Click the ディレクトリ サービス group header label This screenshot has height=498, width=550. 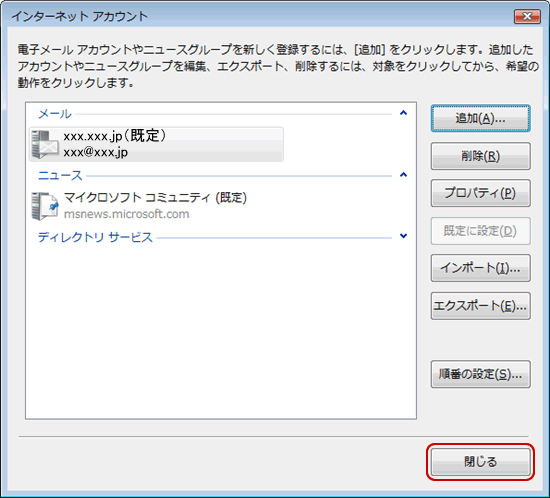(x=95, y=237)
